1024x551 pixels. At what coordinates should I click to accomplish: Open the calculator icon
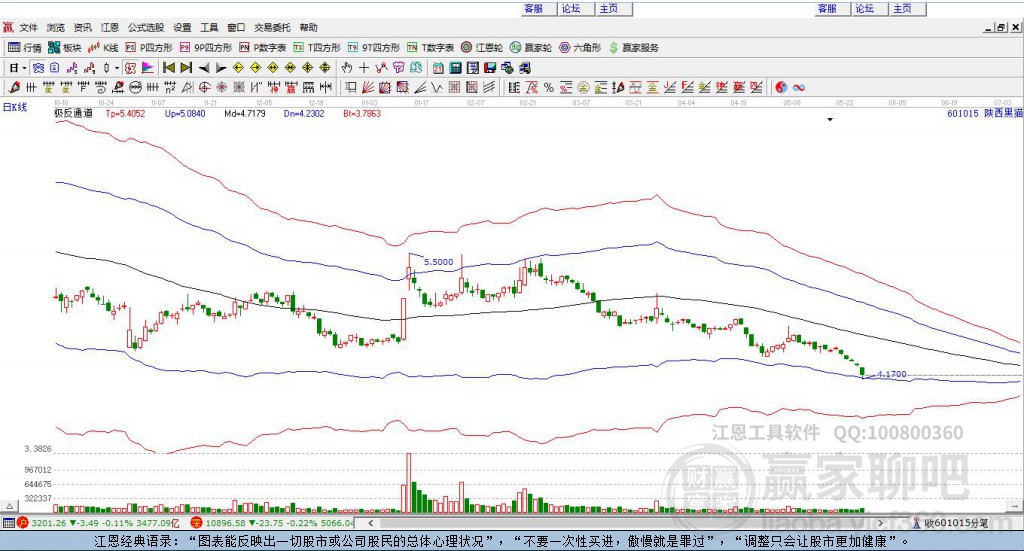[455, 68]
